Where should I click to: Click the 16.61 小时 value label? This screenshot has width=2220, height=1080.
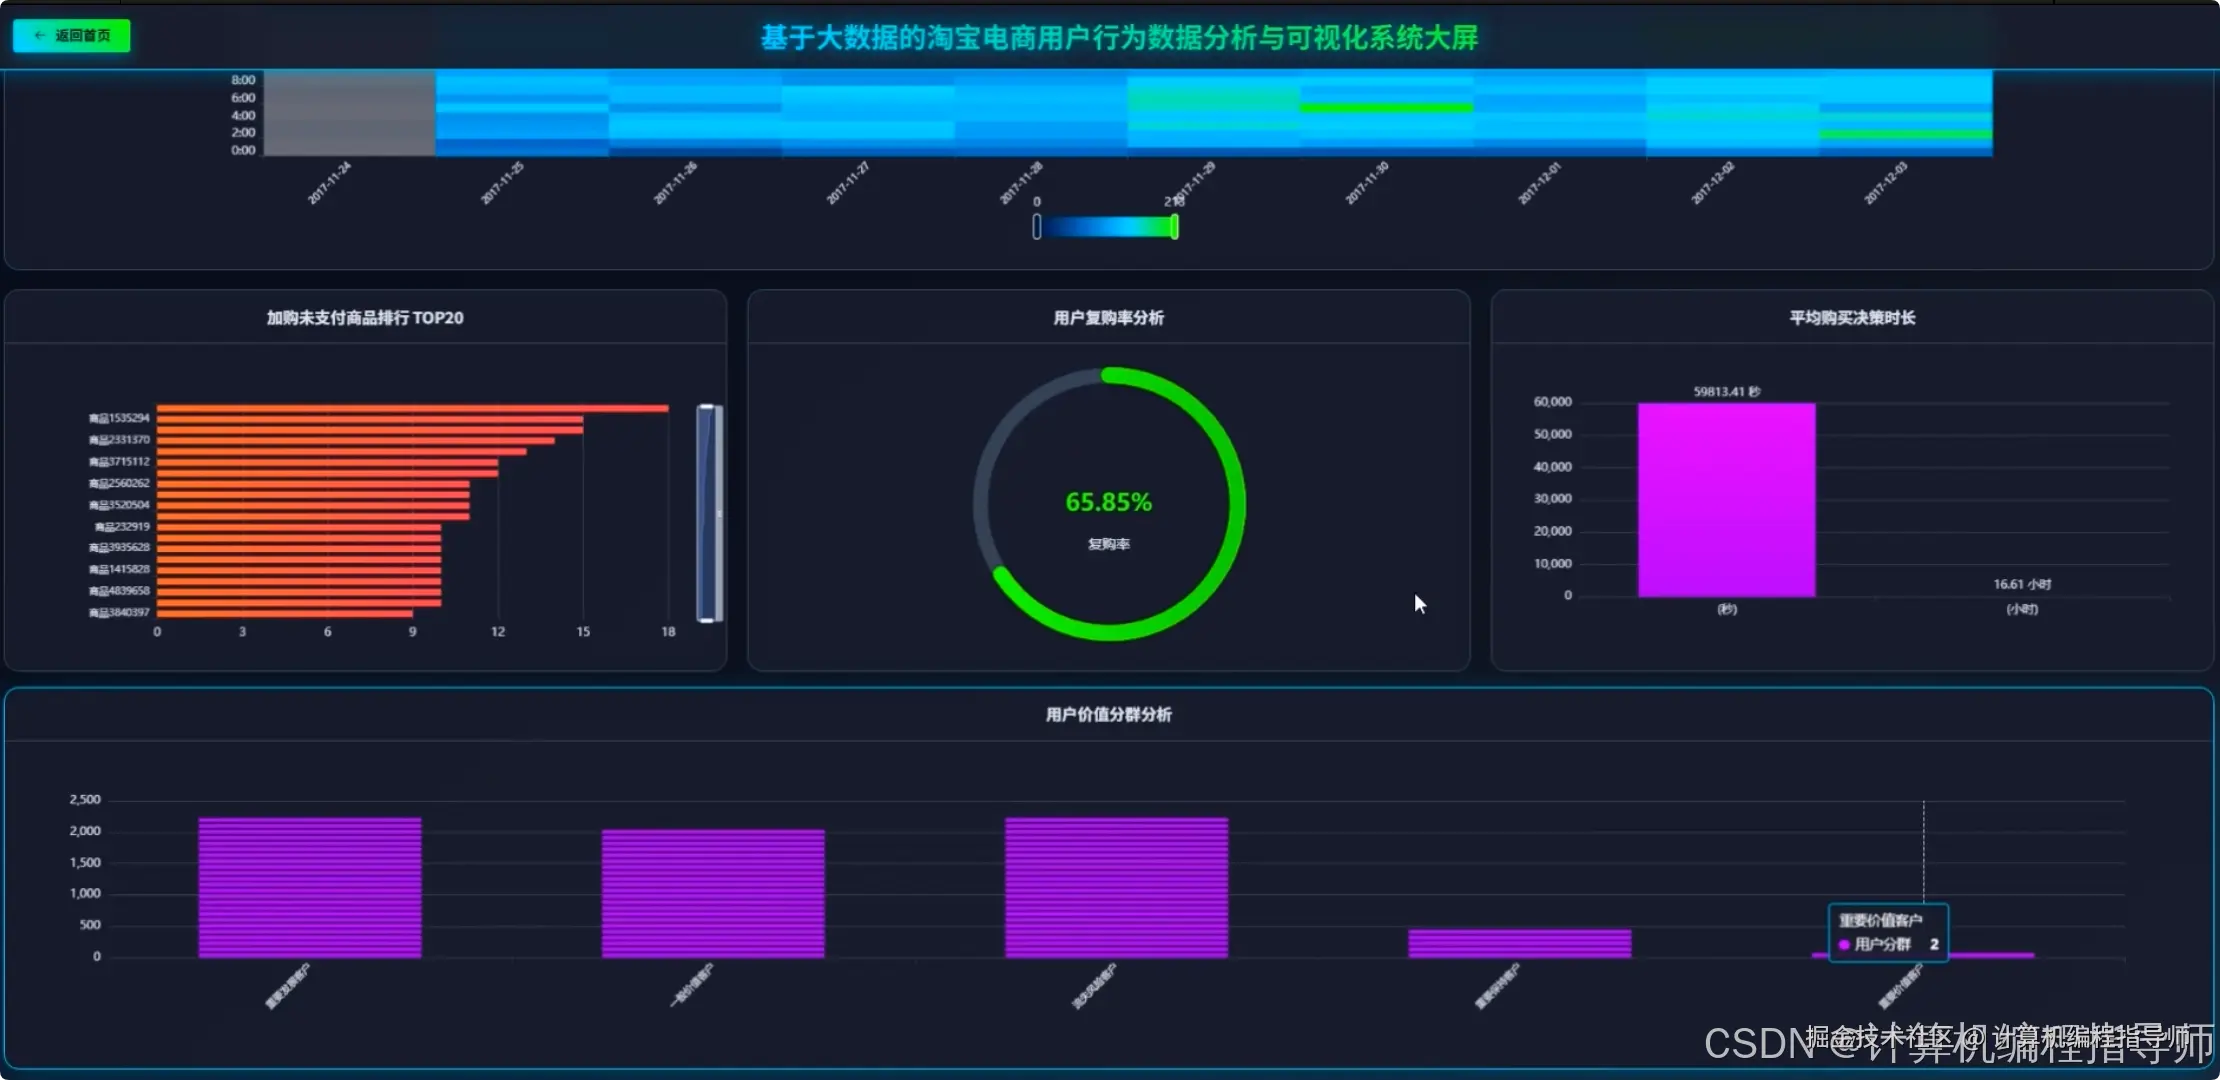pos(2021,584)
